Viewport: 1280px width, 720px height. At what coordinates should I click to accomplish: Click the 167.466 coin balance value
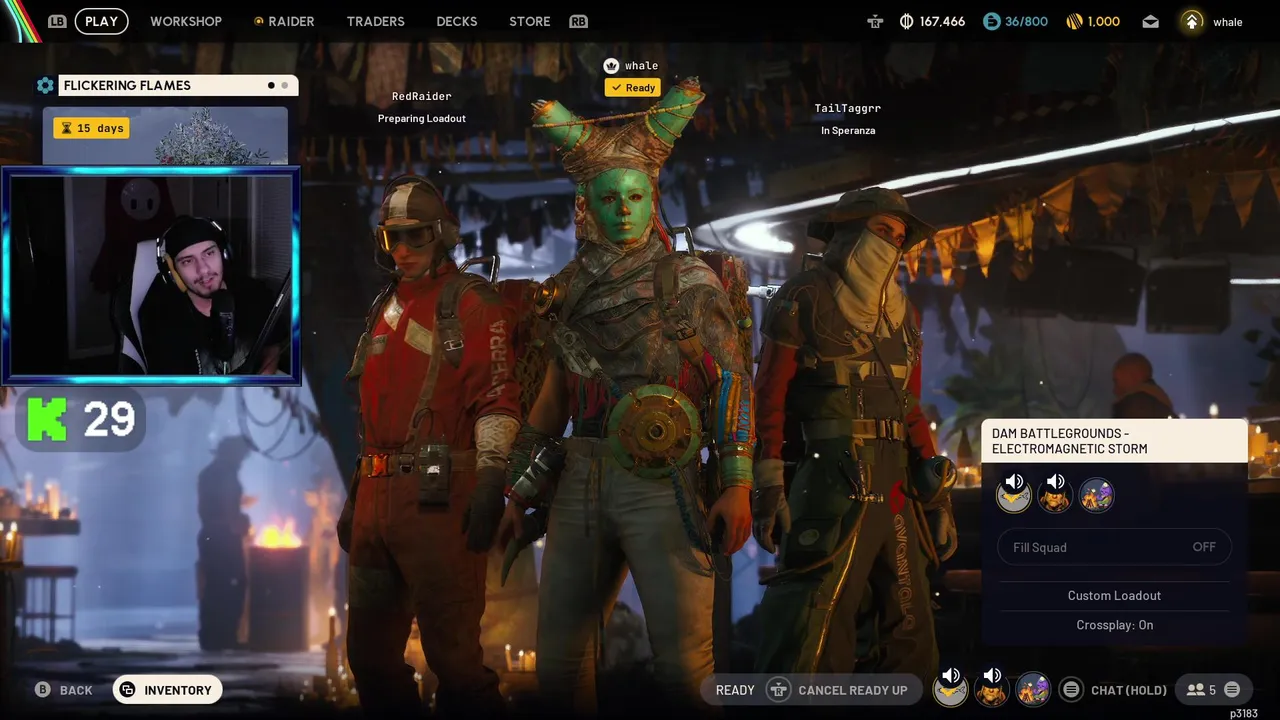[x=942, y=21]
